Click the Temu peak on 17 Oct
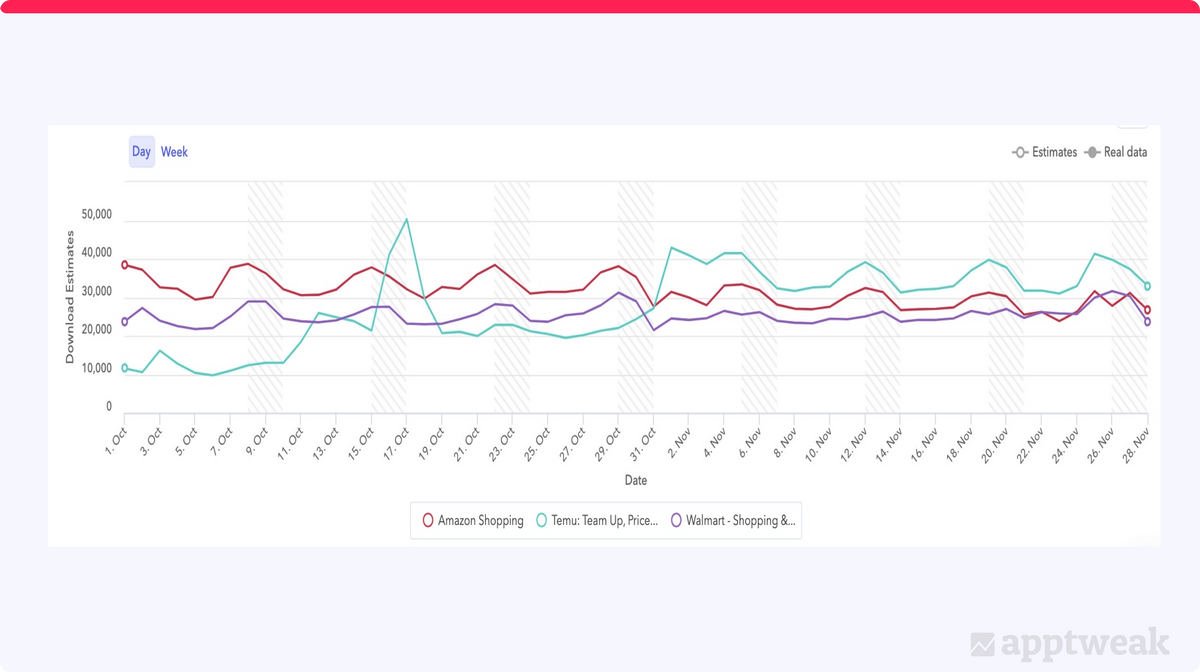The width and height of the screenshot is (1200, 672). click(x=406, y=219)
